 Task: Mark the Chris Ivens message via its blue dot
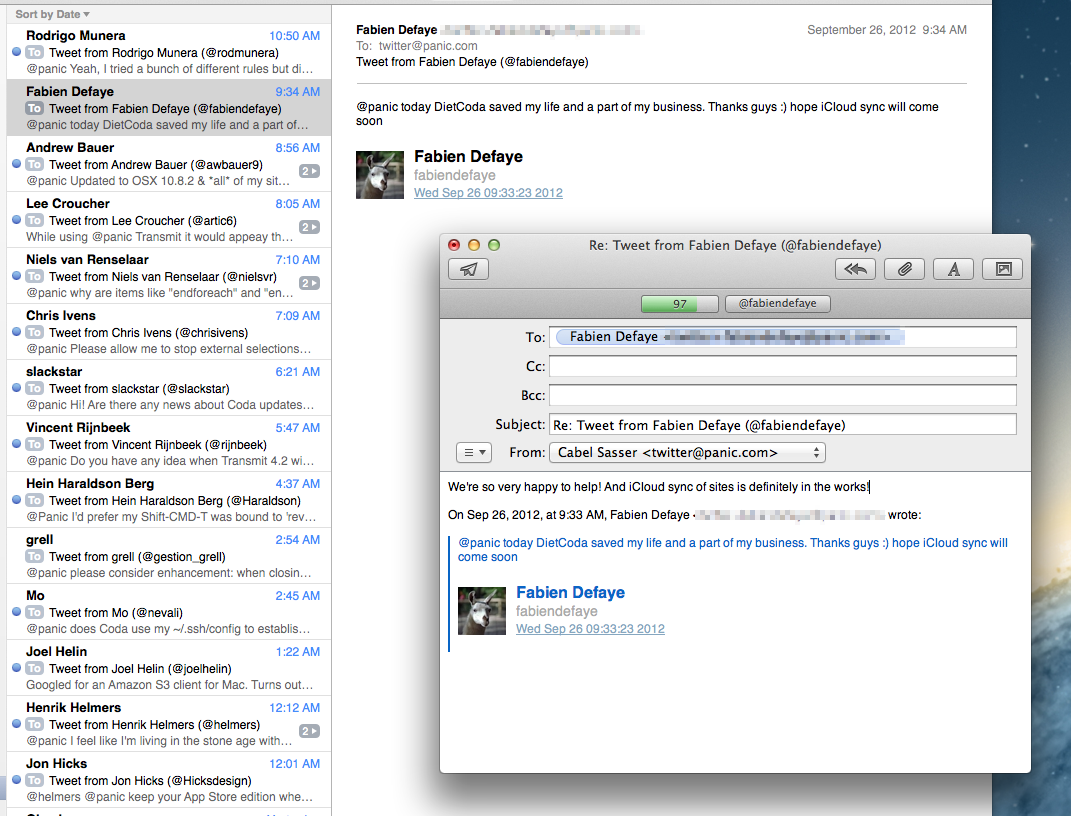click(16, 331)
